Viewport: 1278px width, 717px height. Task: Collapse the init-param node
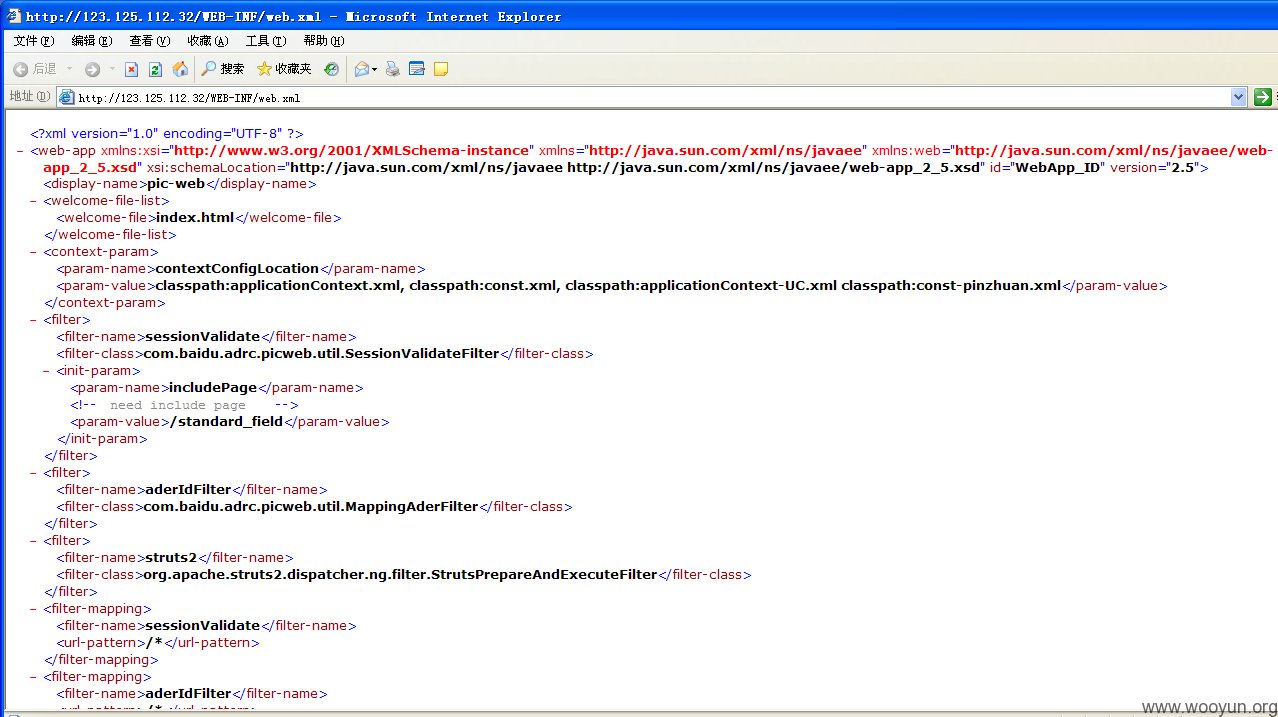pyautogui.click(x=48, y=371)
